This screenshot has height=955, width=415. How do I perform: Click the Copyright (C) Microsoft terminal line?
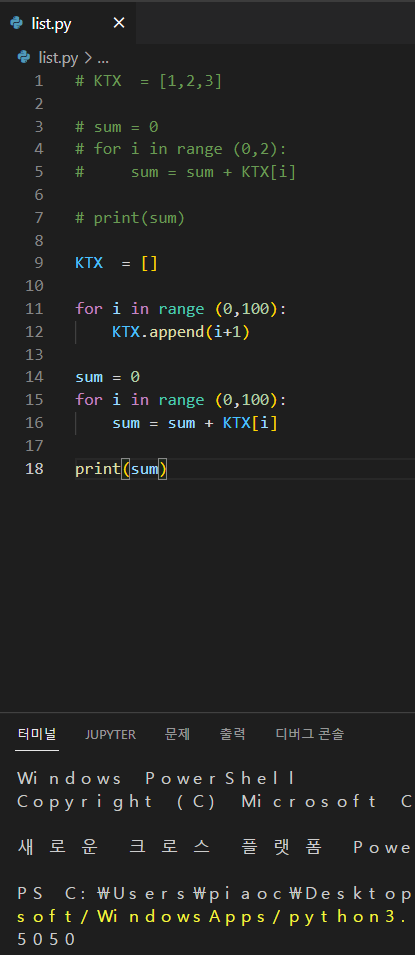pos(216,801)
